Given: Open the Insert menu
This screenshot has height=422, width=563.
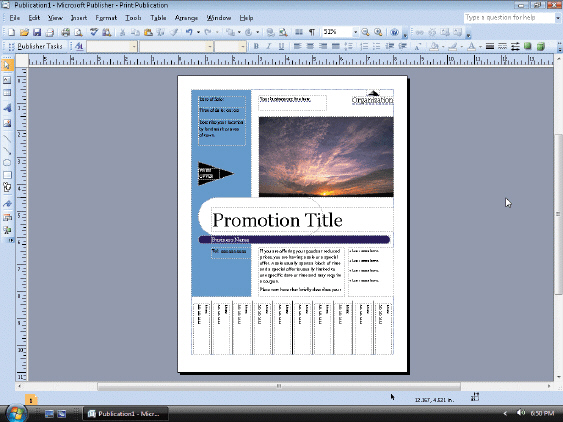Looking at the screenshot, I should [78, 18].
